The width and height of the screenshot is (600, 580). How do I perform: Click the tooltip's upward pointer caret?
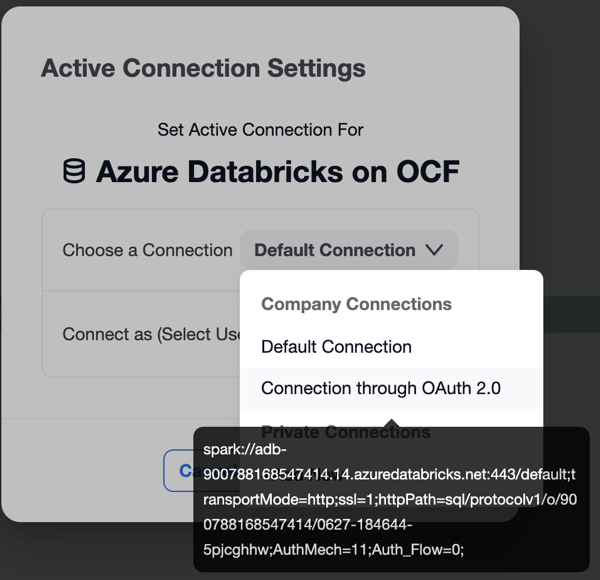click(x=391, y=423)
